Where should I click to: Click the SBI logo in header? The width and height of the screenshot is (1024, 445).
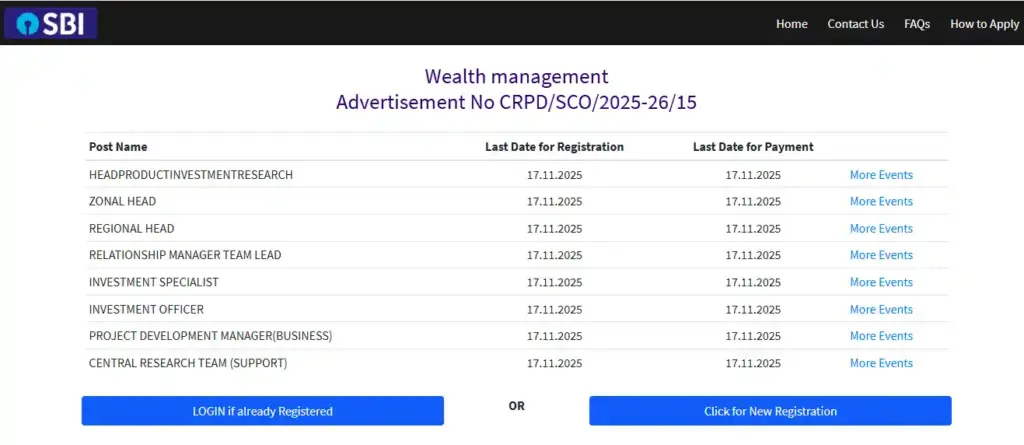click(x=50, y=23)
